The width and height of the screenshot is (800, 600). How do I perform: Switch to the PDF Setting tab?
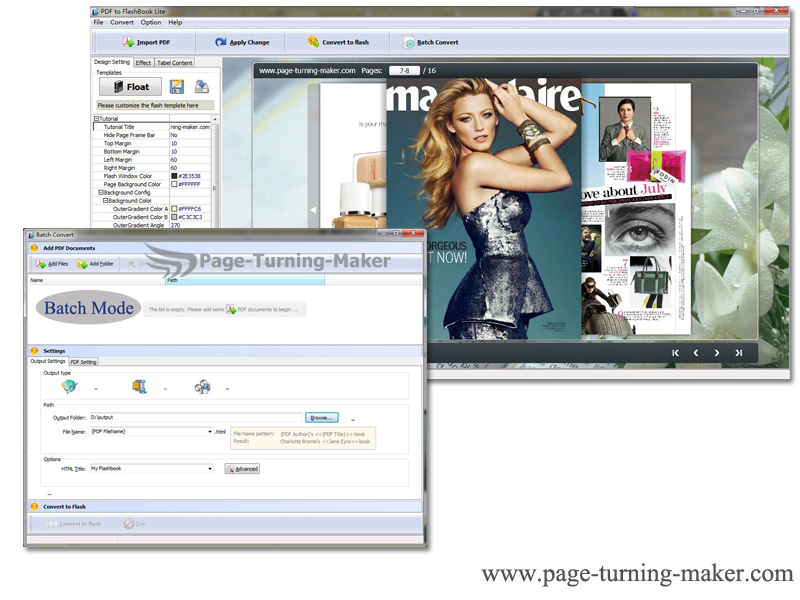pos(83,362)
